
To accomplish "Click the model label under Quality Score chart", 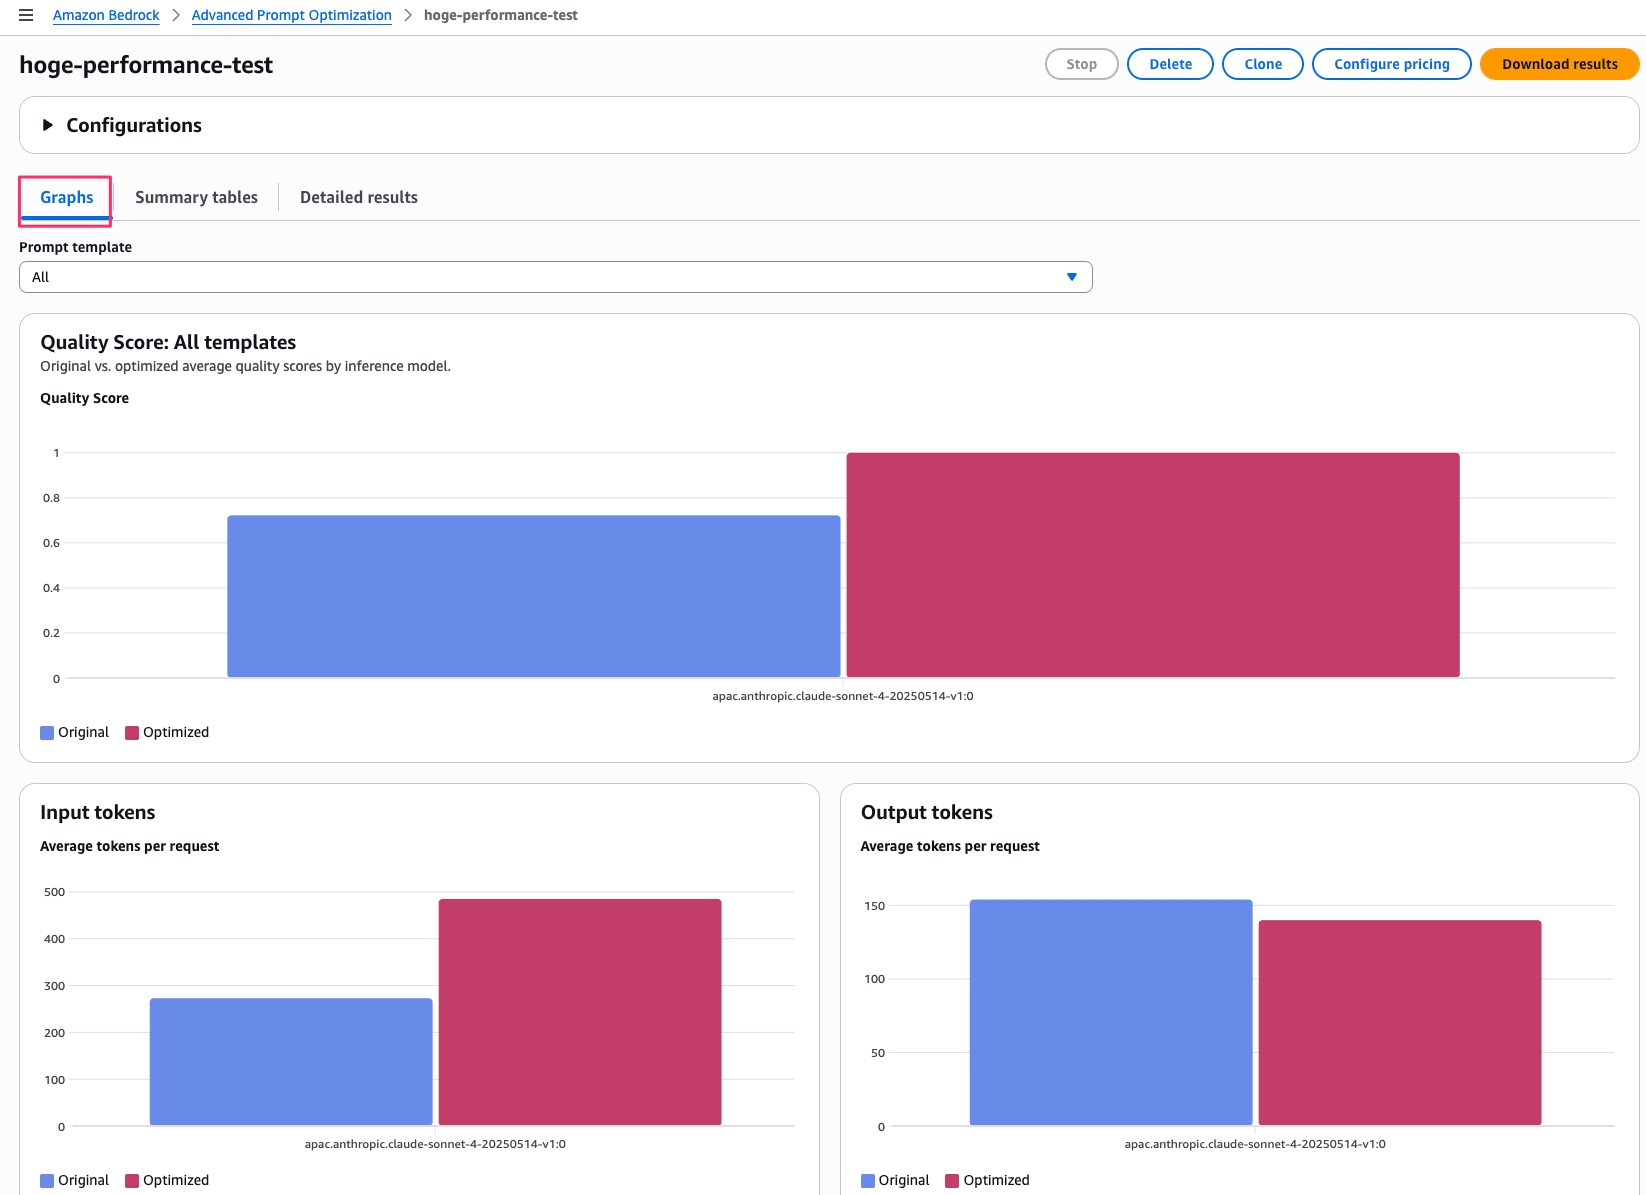I will 843,696.
